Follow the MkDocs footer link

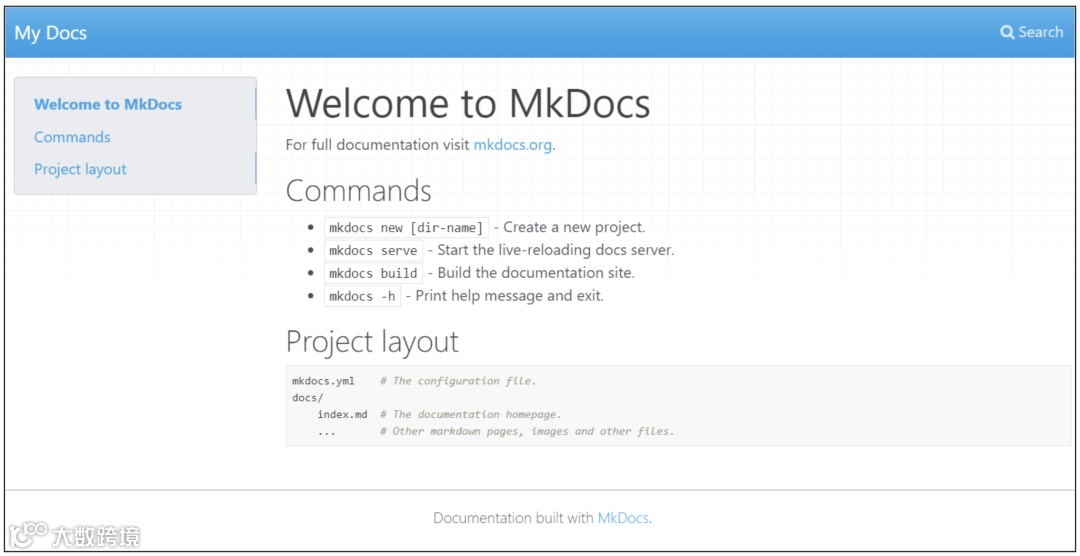click(623, 518)
